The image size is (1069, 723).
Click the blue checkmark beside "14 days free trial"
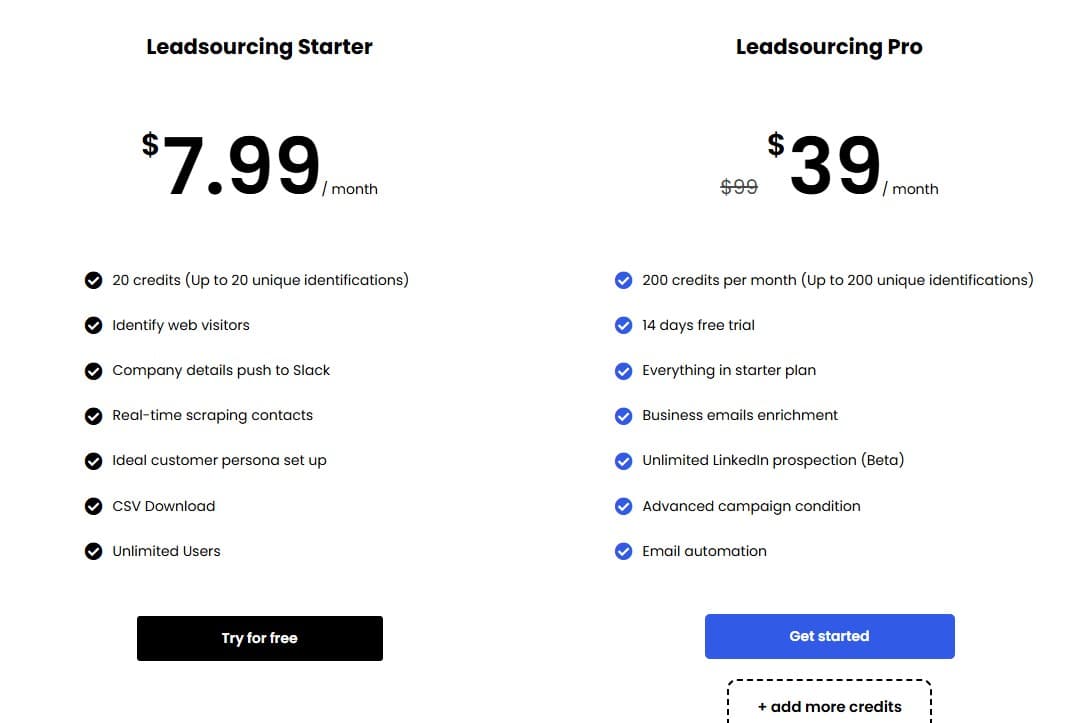[623, 325]
